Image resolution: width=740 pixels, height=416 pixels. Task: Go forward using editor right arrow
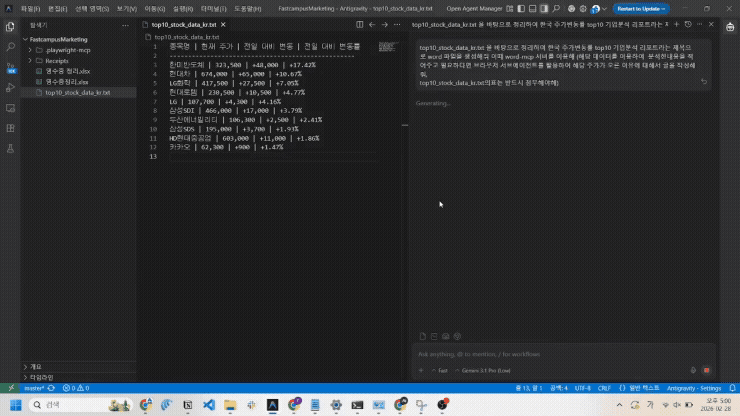click(x=385, y=25)
